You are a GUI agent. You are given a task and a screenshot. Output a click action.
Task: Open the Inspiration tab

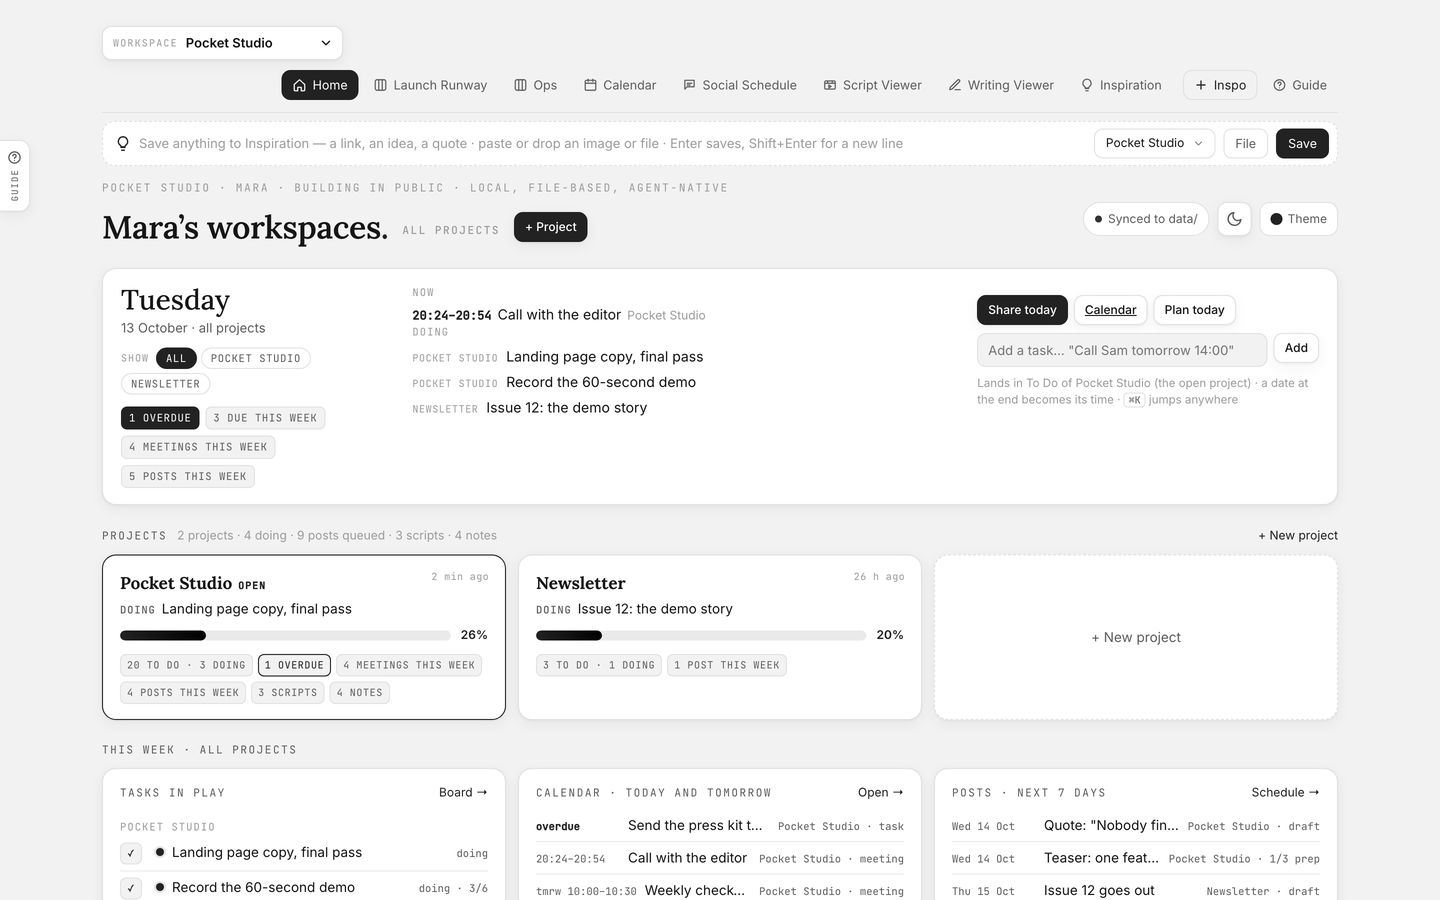1121,85
